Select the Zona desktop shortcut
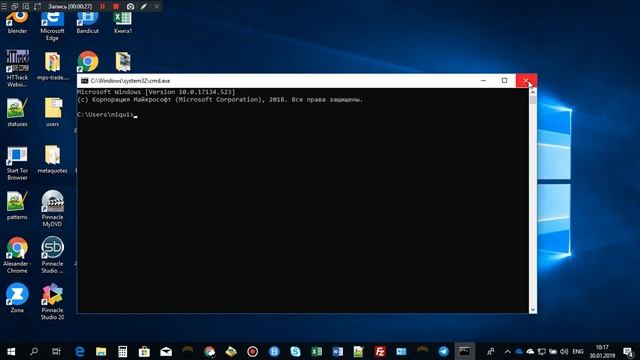 pos(17,298)
